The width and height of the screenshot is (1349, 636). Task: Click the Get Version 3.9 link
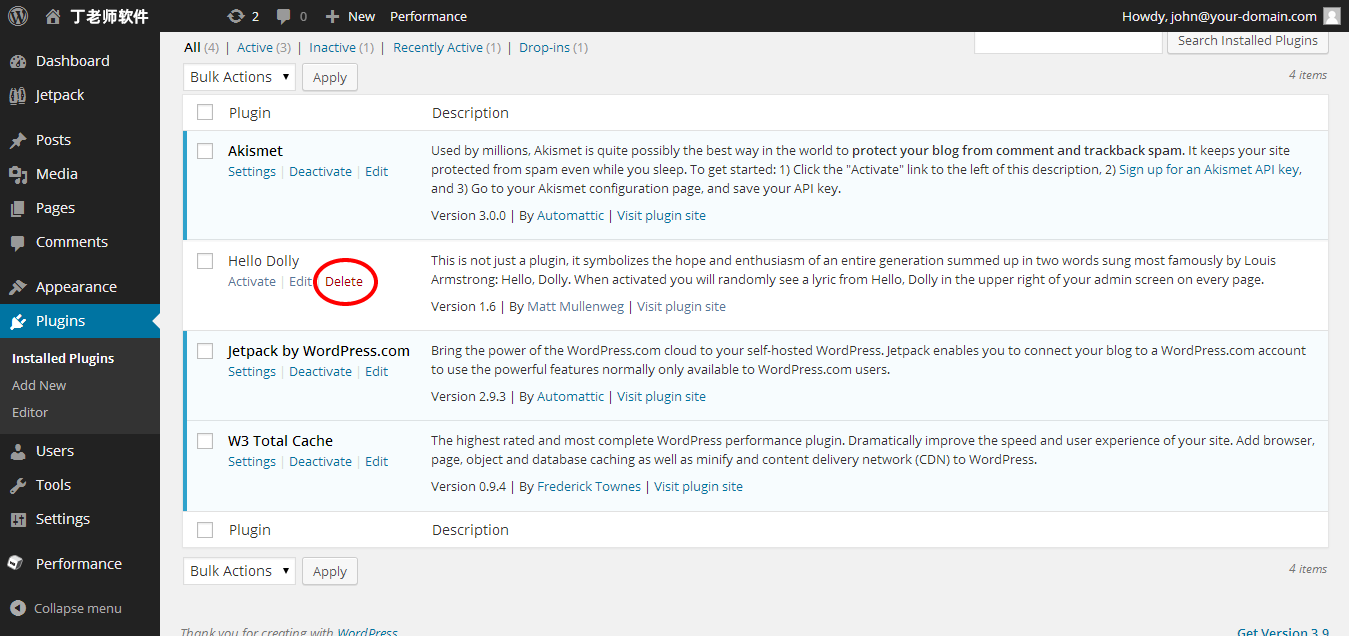point(1283,631)
